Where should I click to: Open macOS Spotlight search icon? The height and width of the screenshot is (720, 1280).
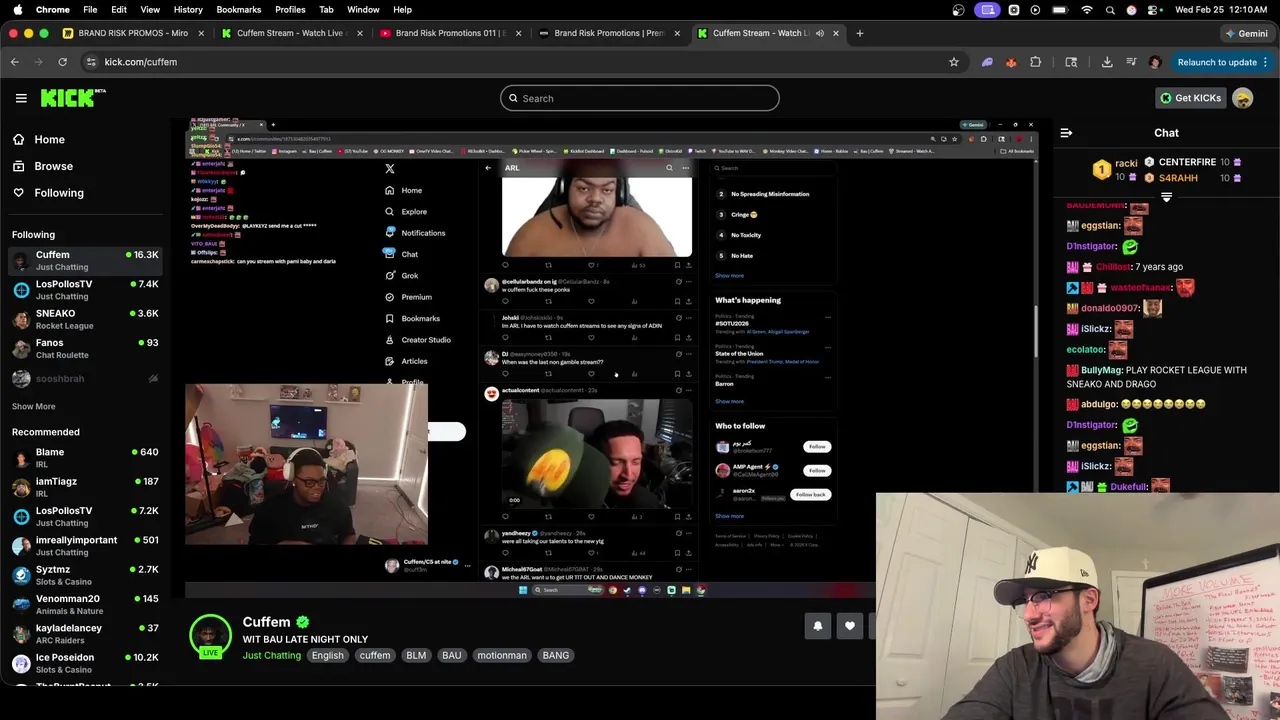(1110, 9)
